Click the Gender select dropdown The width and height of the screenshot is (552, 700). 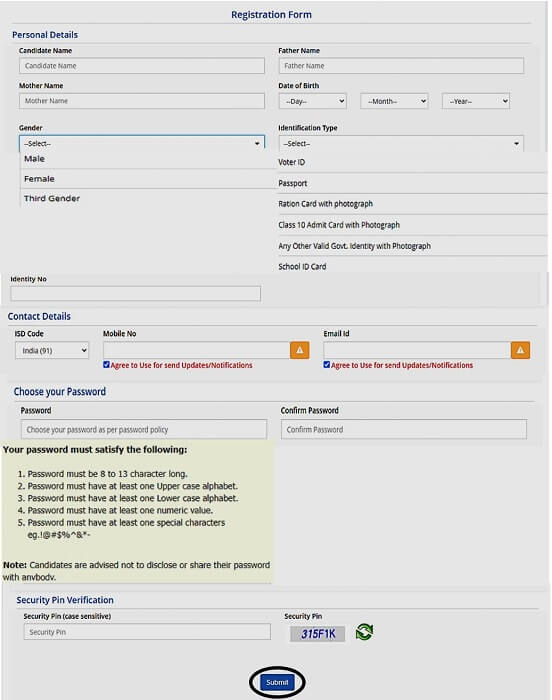pyautogui.click(x=142, y=143)
